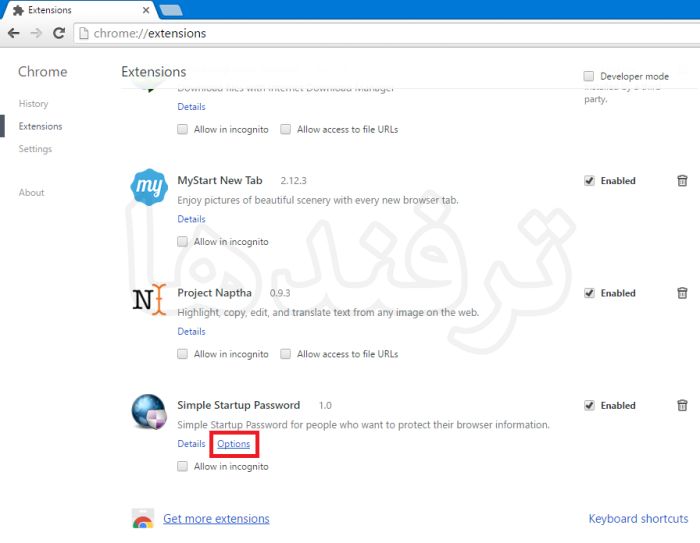Open Get more extensions link
The height and width of the screenshot is (543, 700).
(x=216, y=519)
